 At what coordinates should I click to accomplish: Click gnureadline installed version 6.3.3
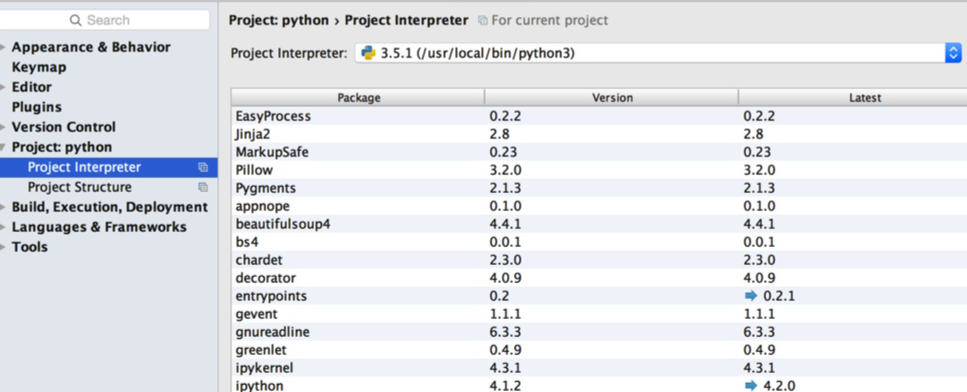[x=506, y=332]
